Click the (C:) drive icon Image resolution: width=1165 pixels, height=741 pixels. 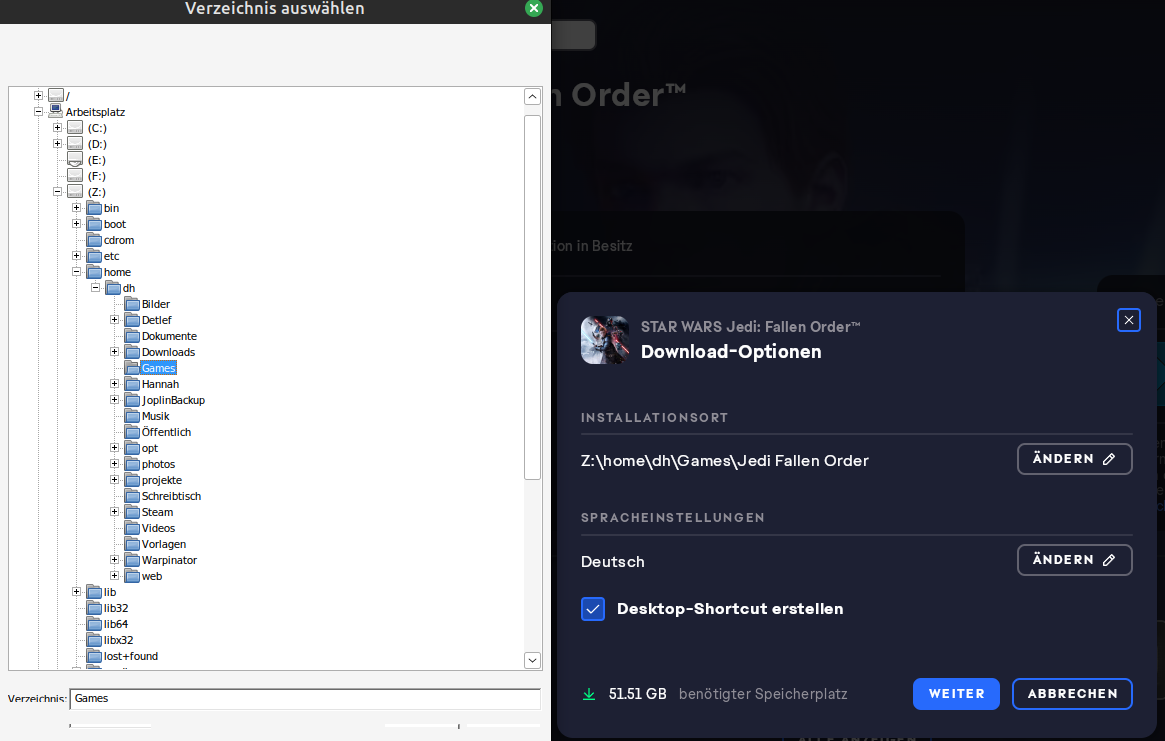(75, 128)
